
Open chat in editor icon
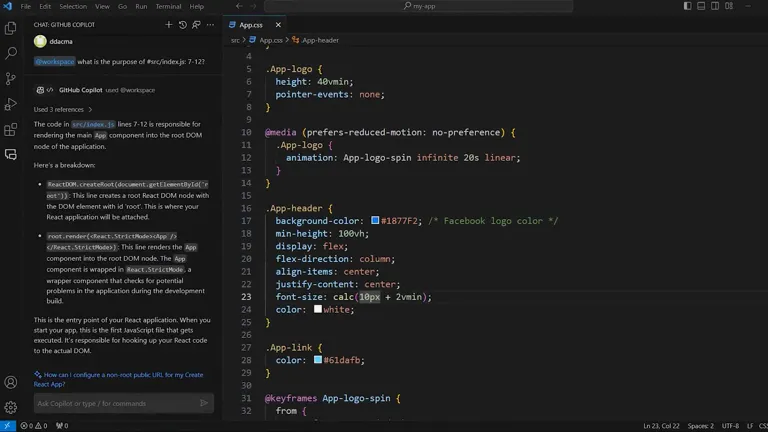click(196, 24)
